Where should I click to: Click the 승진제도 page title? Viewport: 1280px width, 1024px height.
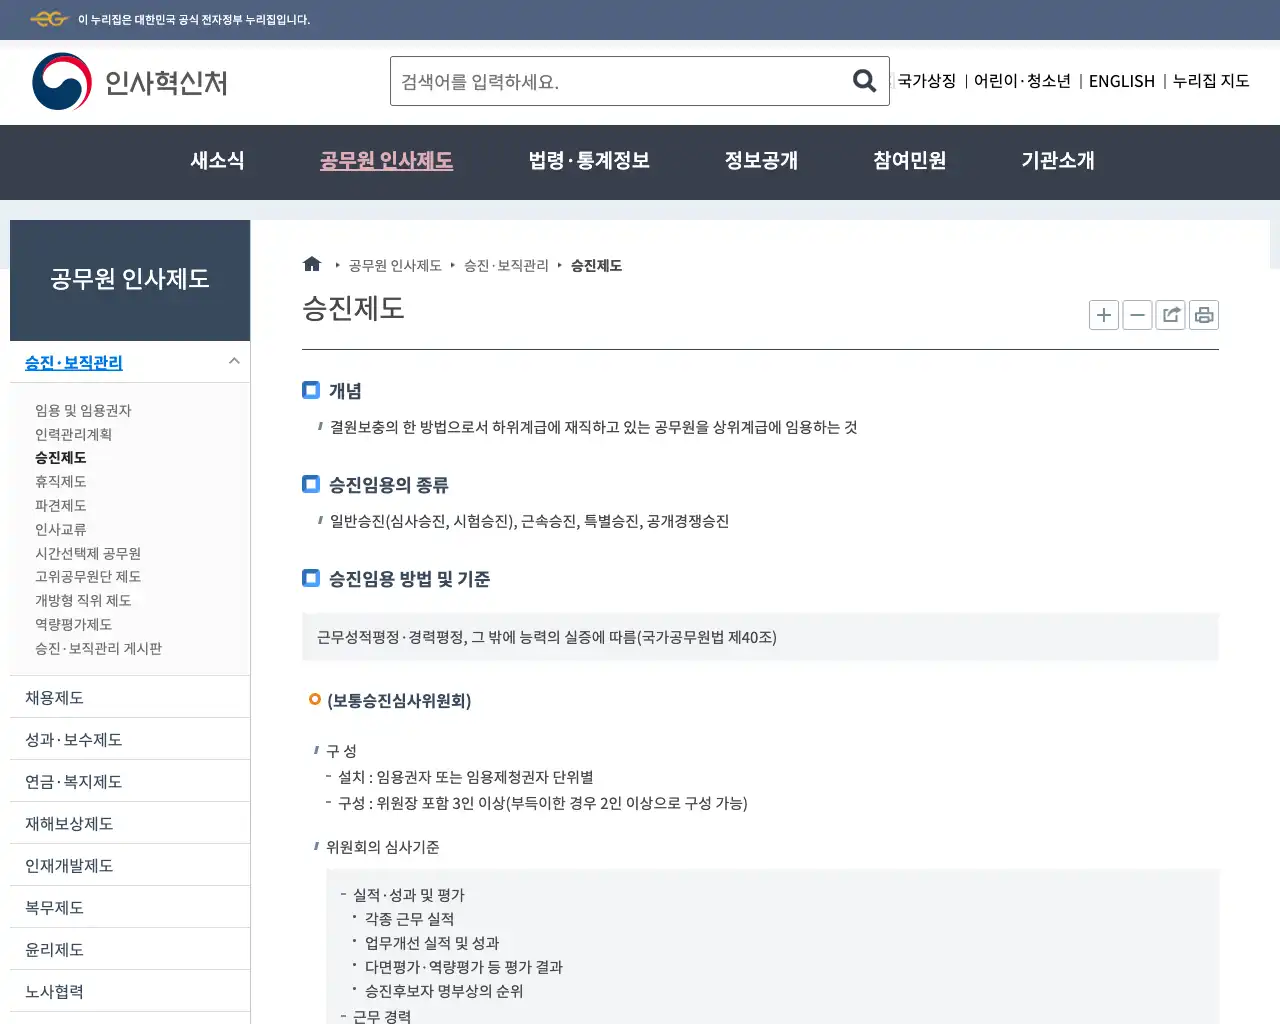353,308
